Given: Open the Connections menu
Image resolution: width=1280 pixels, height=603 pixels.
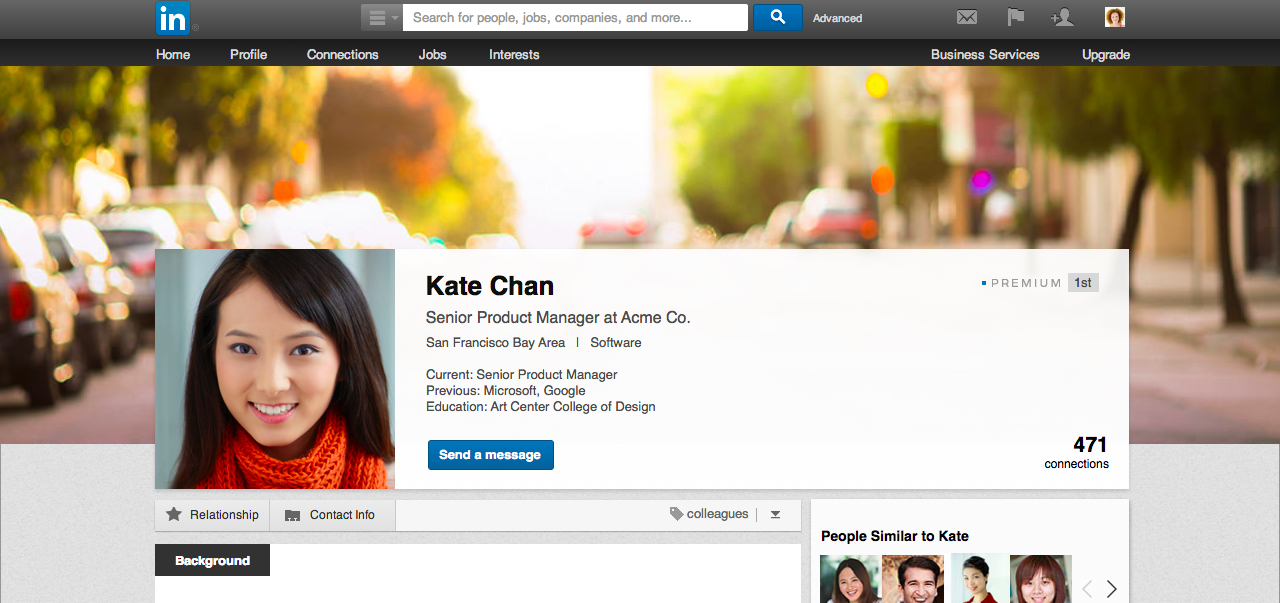Looking at the screenshot, I should click(x=343, y=54).
